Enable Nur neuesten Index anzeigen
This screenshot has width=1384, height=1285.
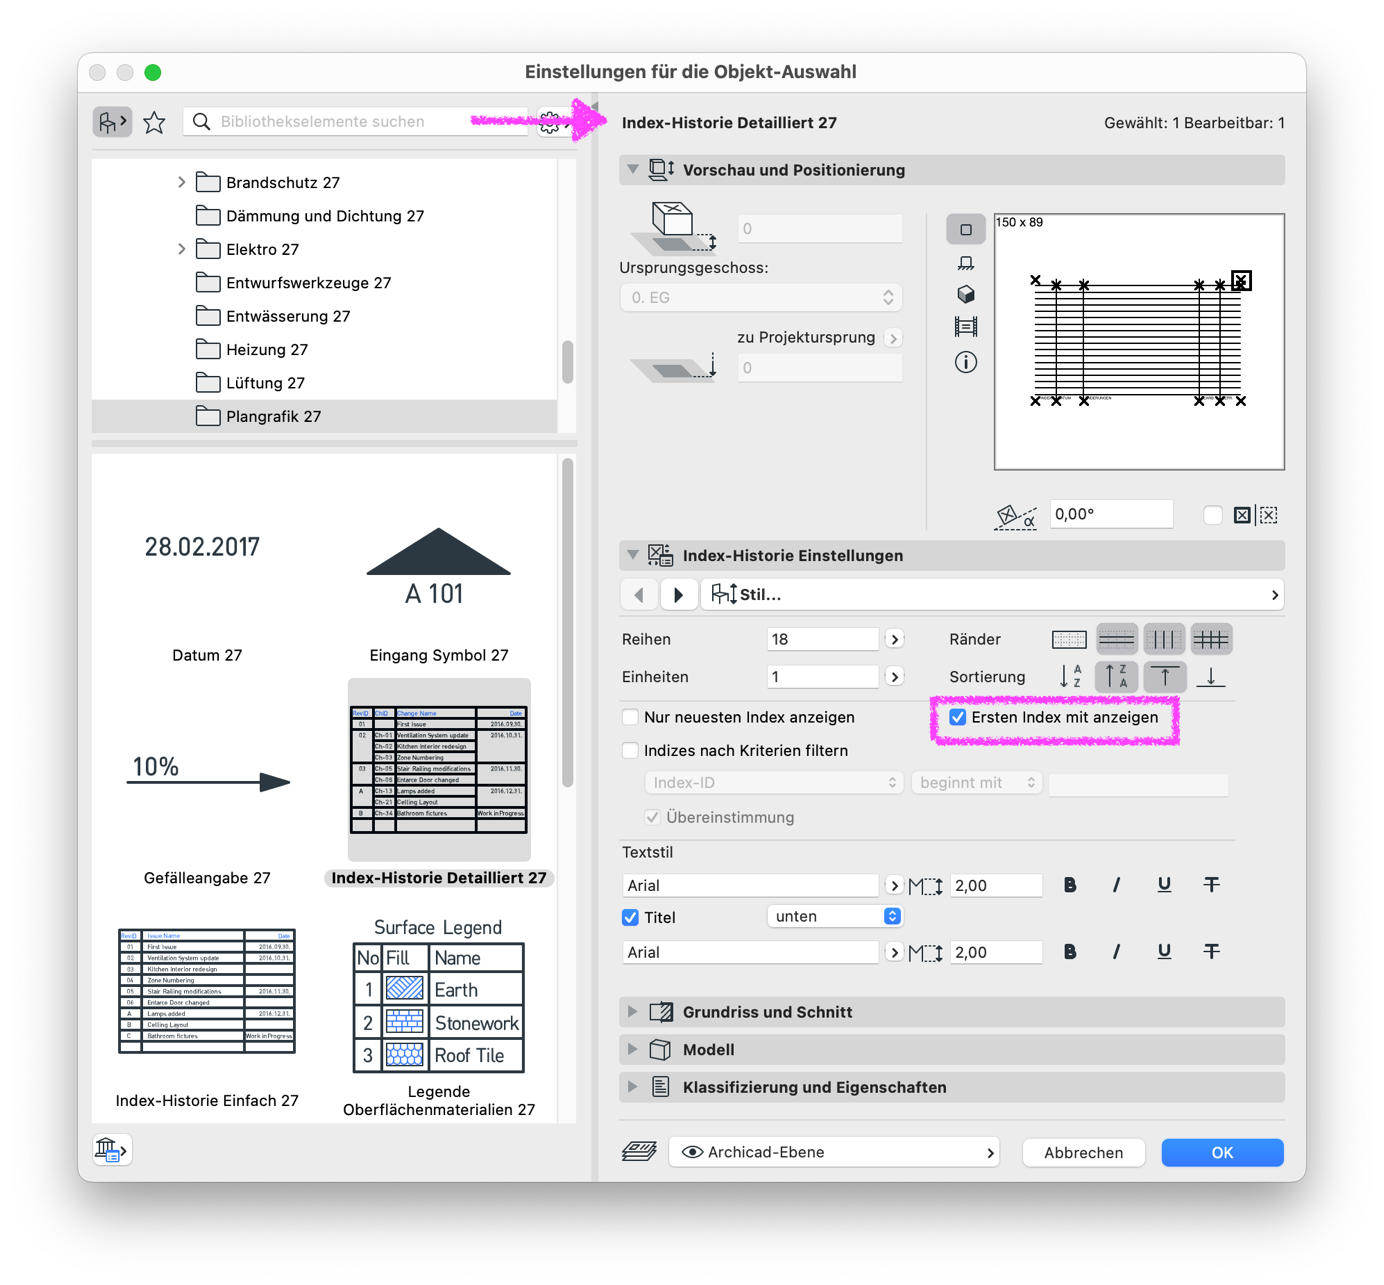(630, 717)
